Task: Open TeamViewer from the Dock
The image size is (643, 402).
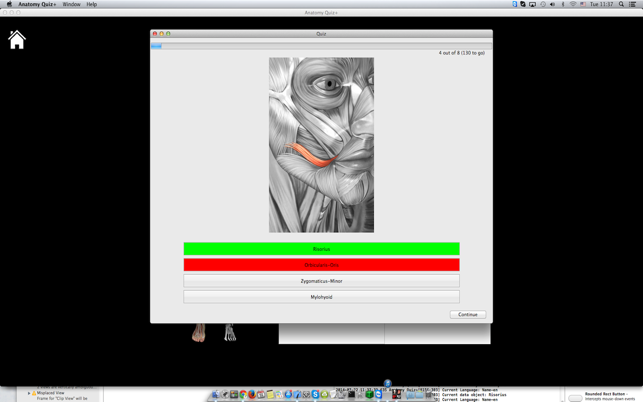Action: [379, 394]
